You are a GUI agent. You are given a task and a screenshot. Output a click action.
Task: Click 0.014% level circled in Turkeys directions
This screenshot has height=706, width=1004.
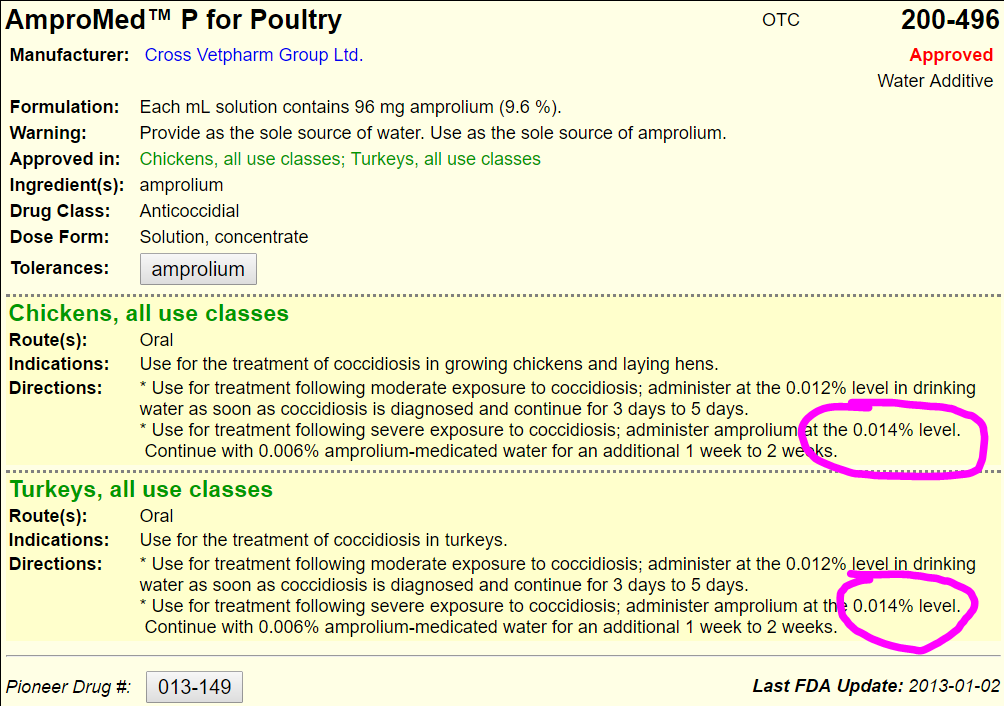[905, 606]
